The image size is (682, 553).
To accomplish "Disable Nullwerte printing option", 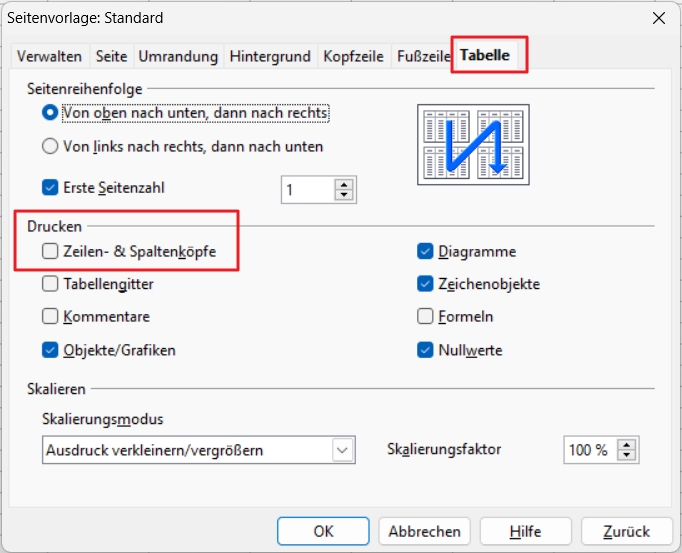I will coord(426,350).
